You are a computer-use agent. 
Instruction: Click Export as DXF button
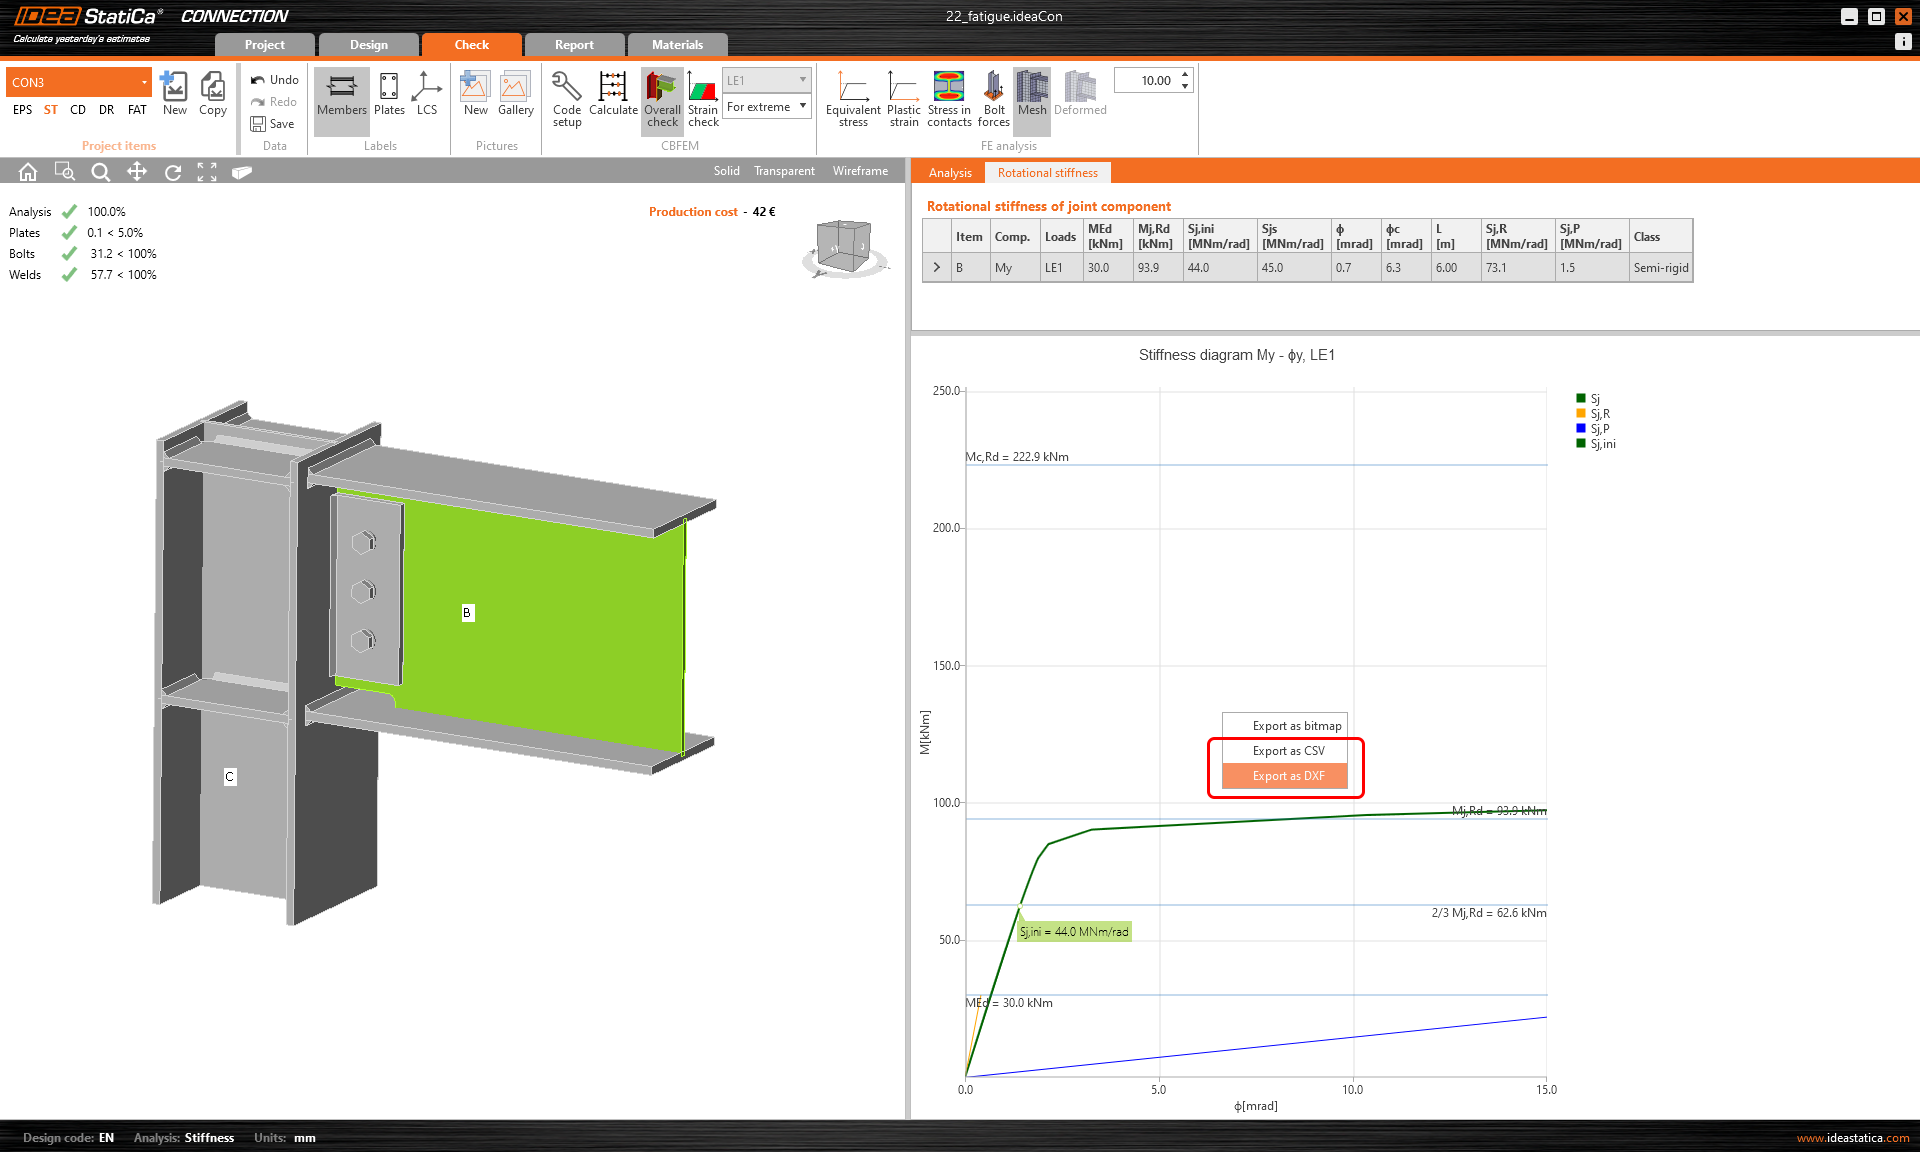[1285, 775]
